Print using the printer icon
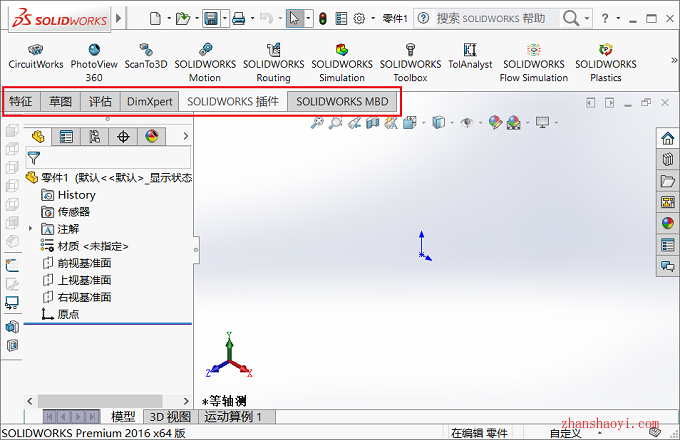This screenshot has width=680, height=440. [x=239, y=19]
